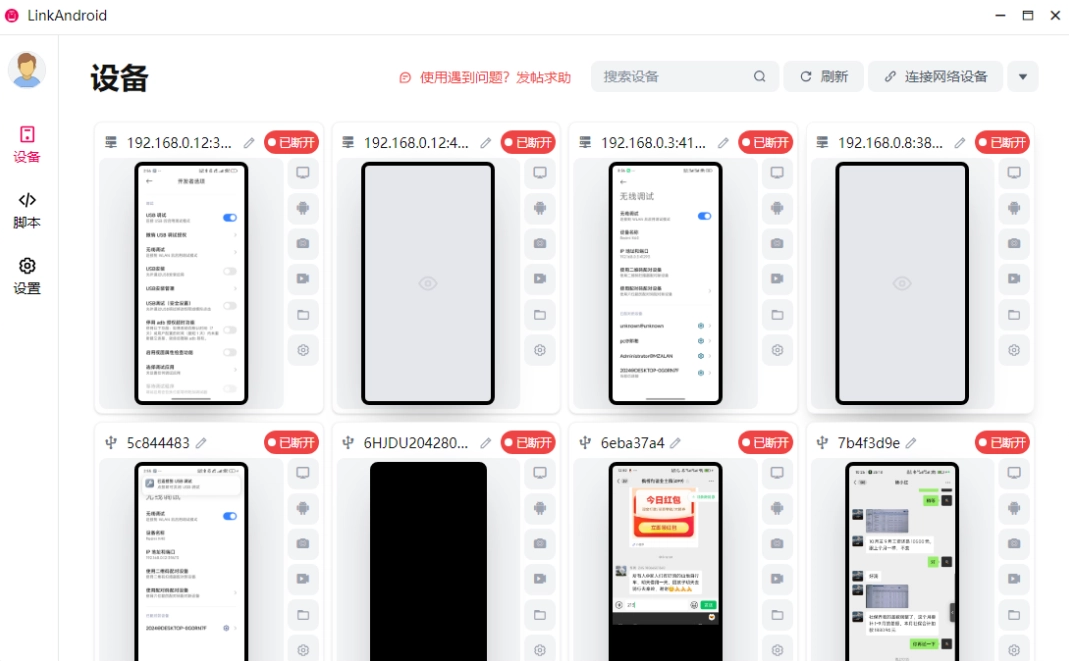Screen dimensions: 1069x661
Task: Open file manager for device 192.168.0.12:3...
Action: point(303,314)
